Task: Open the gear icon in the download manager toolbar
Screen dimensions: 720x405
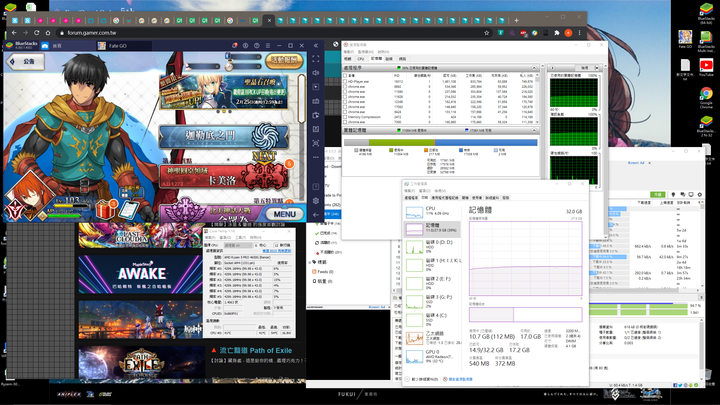Action: (700, 195)
